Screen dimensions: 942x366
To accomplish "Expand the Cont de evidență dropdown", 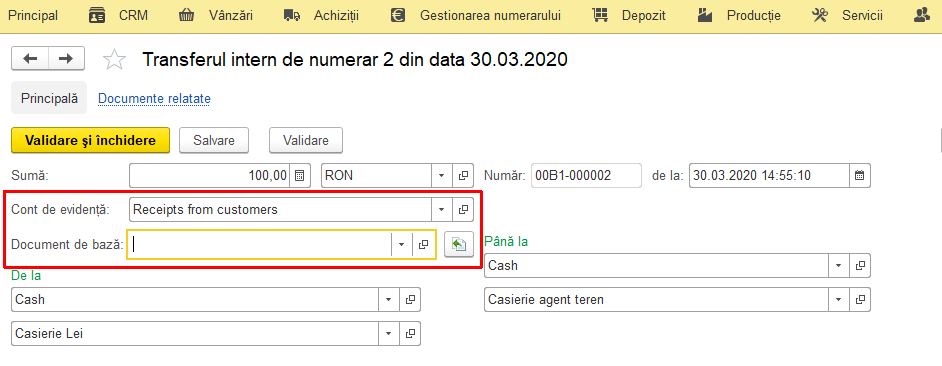I will (x=442, y=210).
